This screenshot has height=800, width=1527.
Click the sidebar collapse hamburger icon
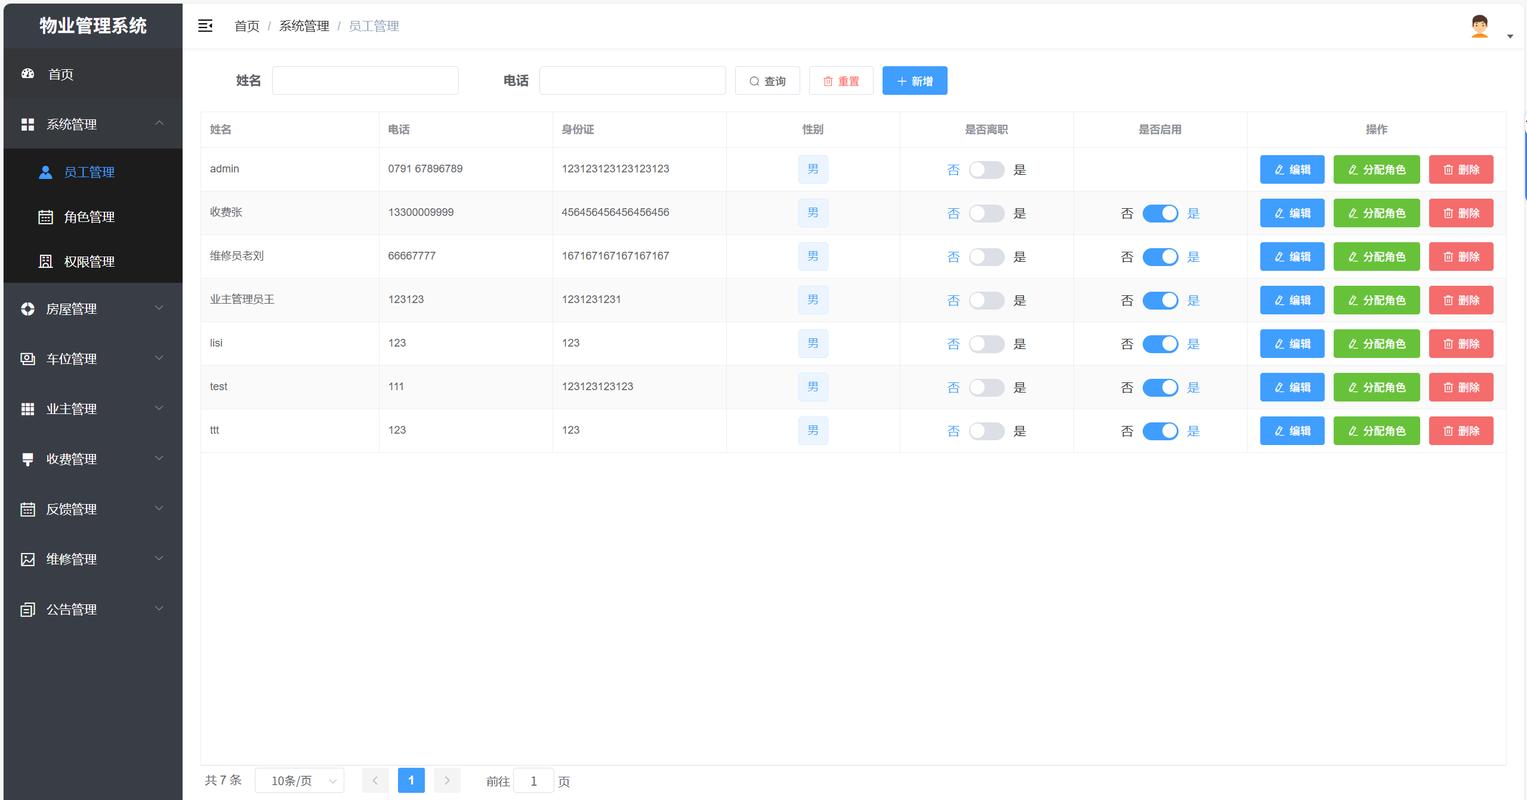205,25
